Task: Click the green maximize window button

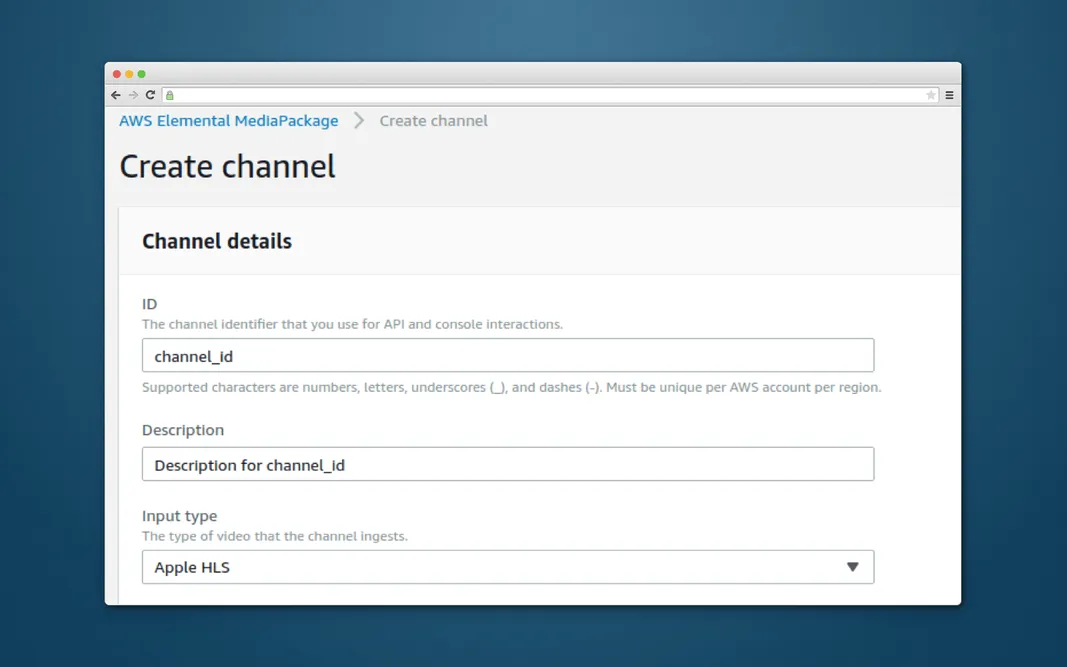Action: [142, 74]
